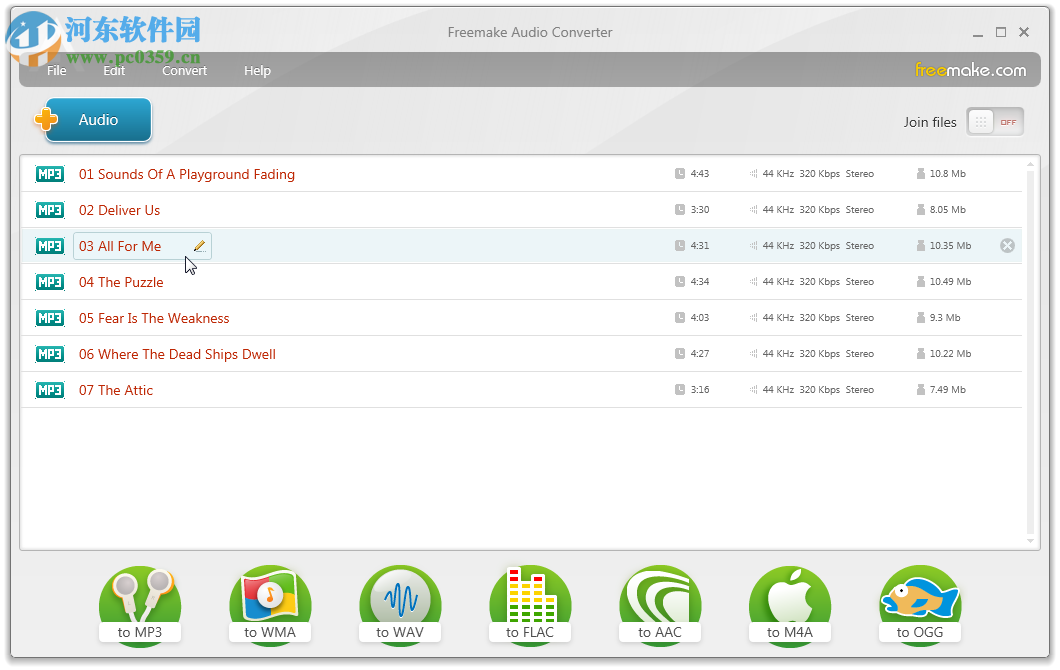Image resolution: width=1060 pixels, height=670 pixels.
Task: Open the Help menu
Action: tap(257, 70)
